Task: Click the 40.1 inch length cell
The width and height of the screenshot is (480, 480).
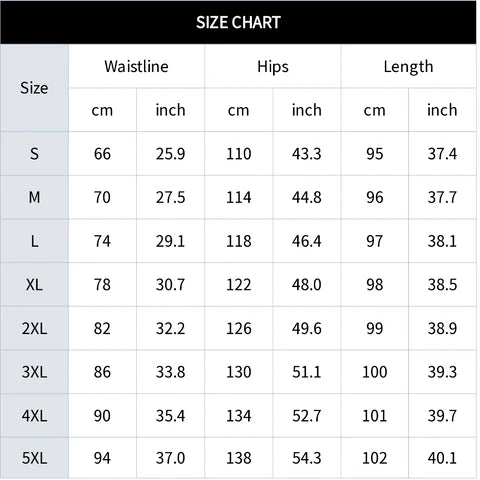Action: tap(442, 458)
